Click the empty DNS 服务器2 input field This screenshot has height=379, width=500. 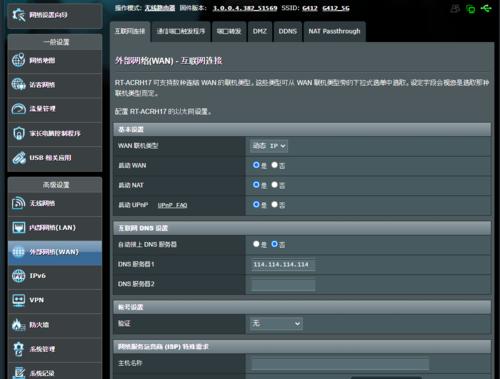click(283, 285)
